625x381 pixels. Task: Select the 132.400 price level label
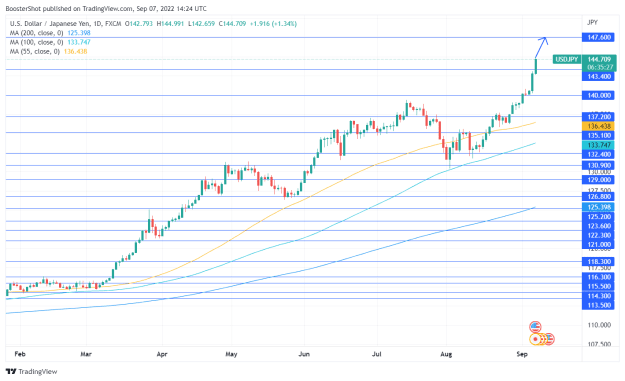599,155
